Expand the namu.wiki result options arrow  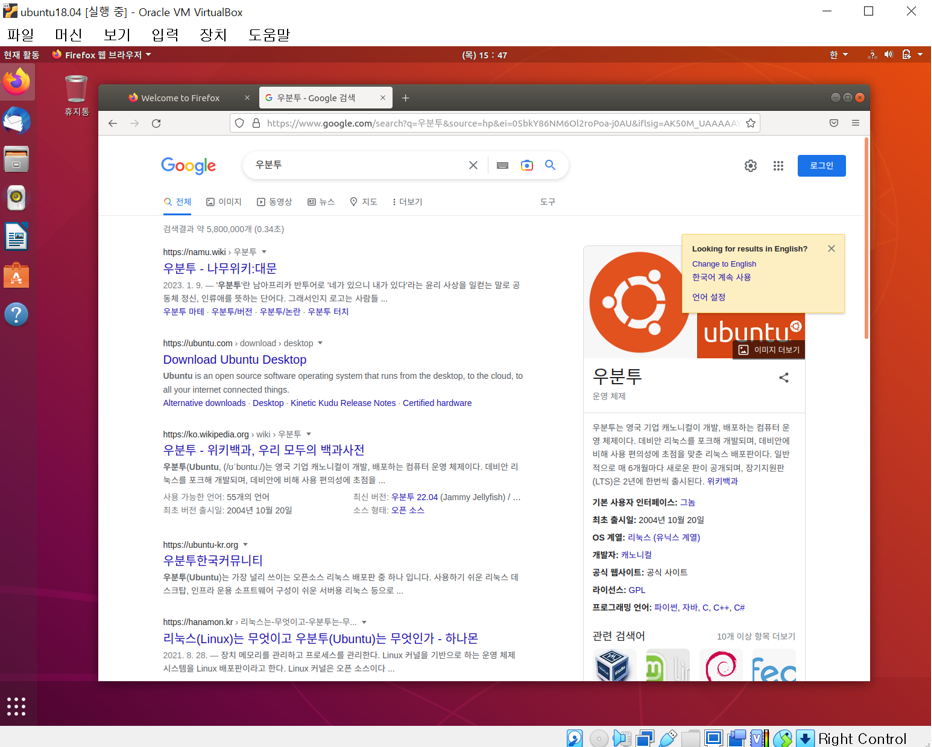click(x=264, y=252)
